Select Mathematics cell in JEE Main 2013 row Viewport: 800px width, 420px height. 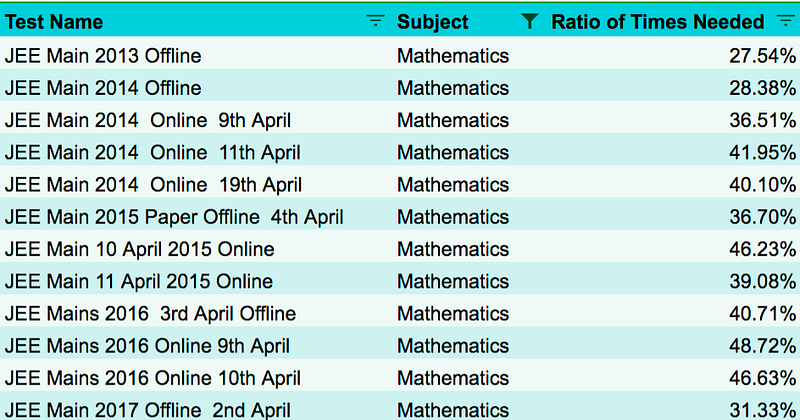point(469,56)
